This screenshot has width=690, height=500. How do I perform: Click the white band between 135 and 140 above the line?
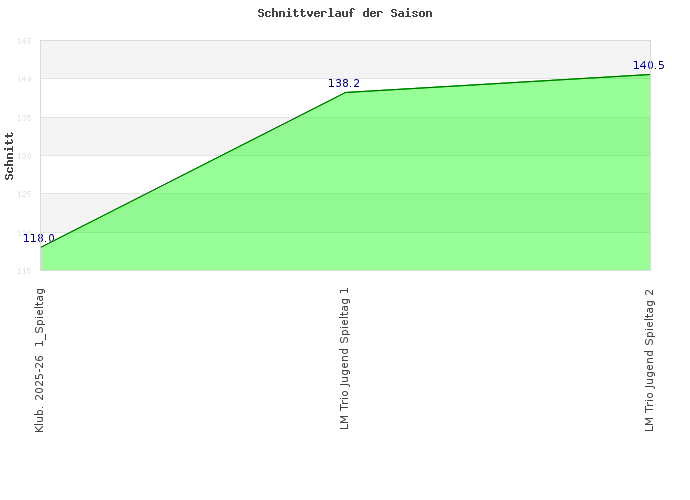pyautogui.click(x=150, y=98)
